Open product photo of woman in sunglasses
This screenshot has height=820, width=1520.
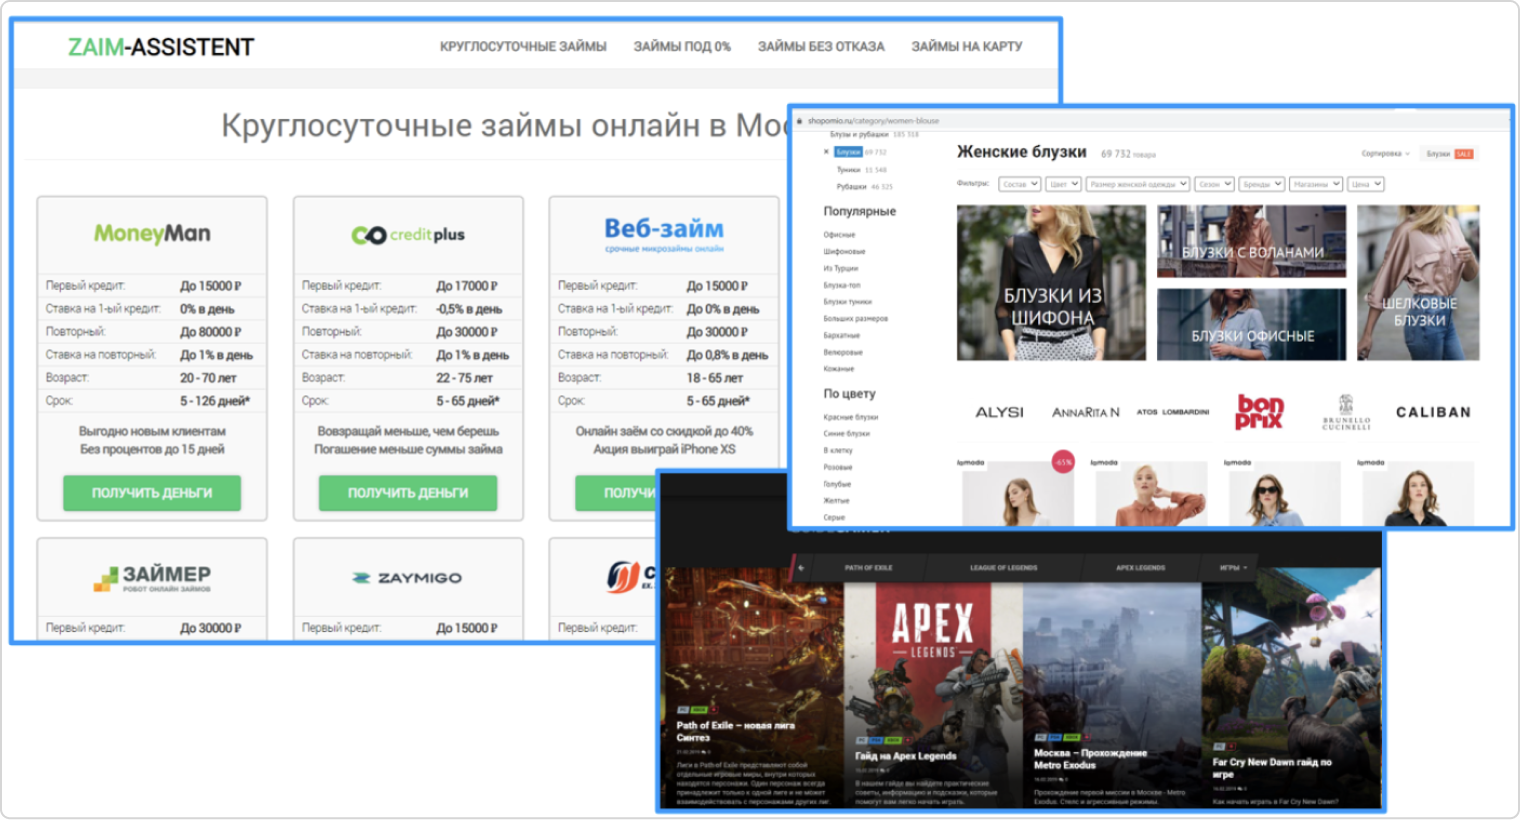[x=1284, y=493]
